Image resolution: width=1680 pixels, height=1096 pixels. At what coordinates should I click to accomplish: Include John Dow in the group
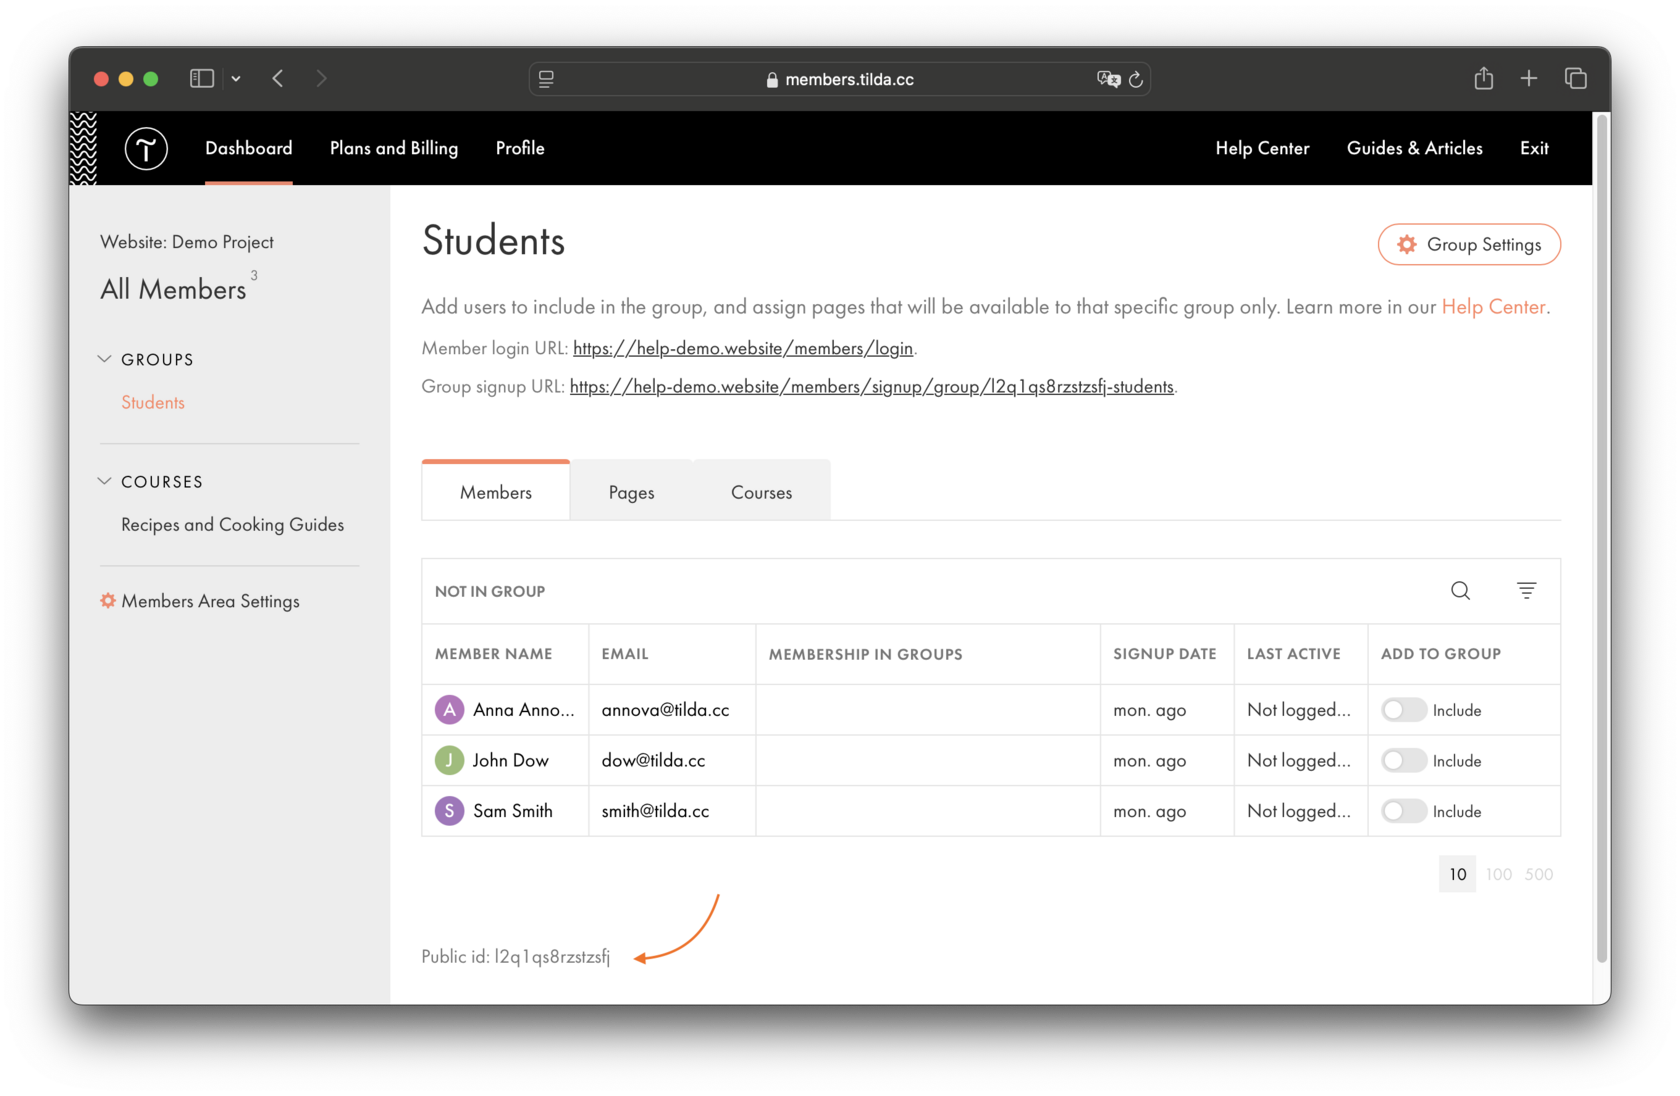pos(1403,760)
